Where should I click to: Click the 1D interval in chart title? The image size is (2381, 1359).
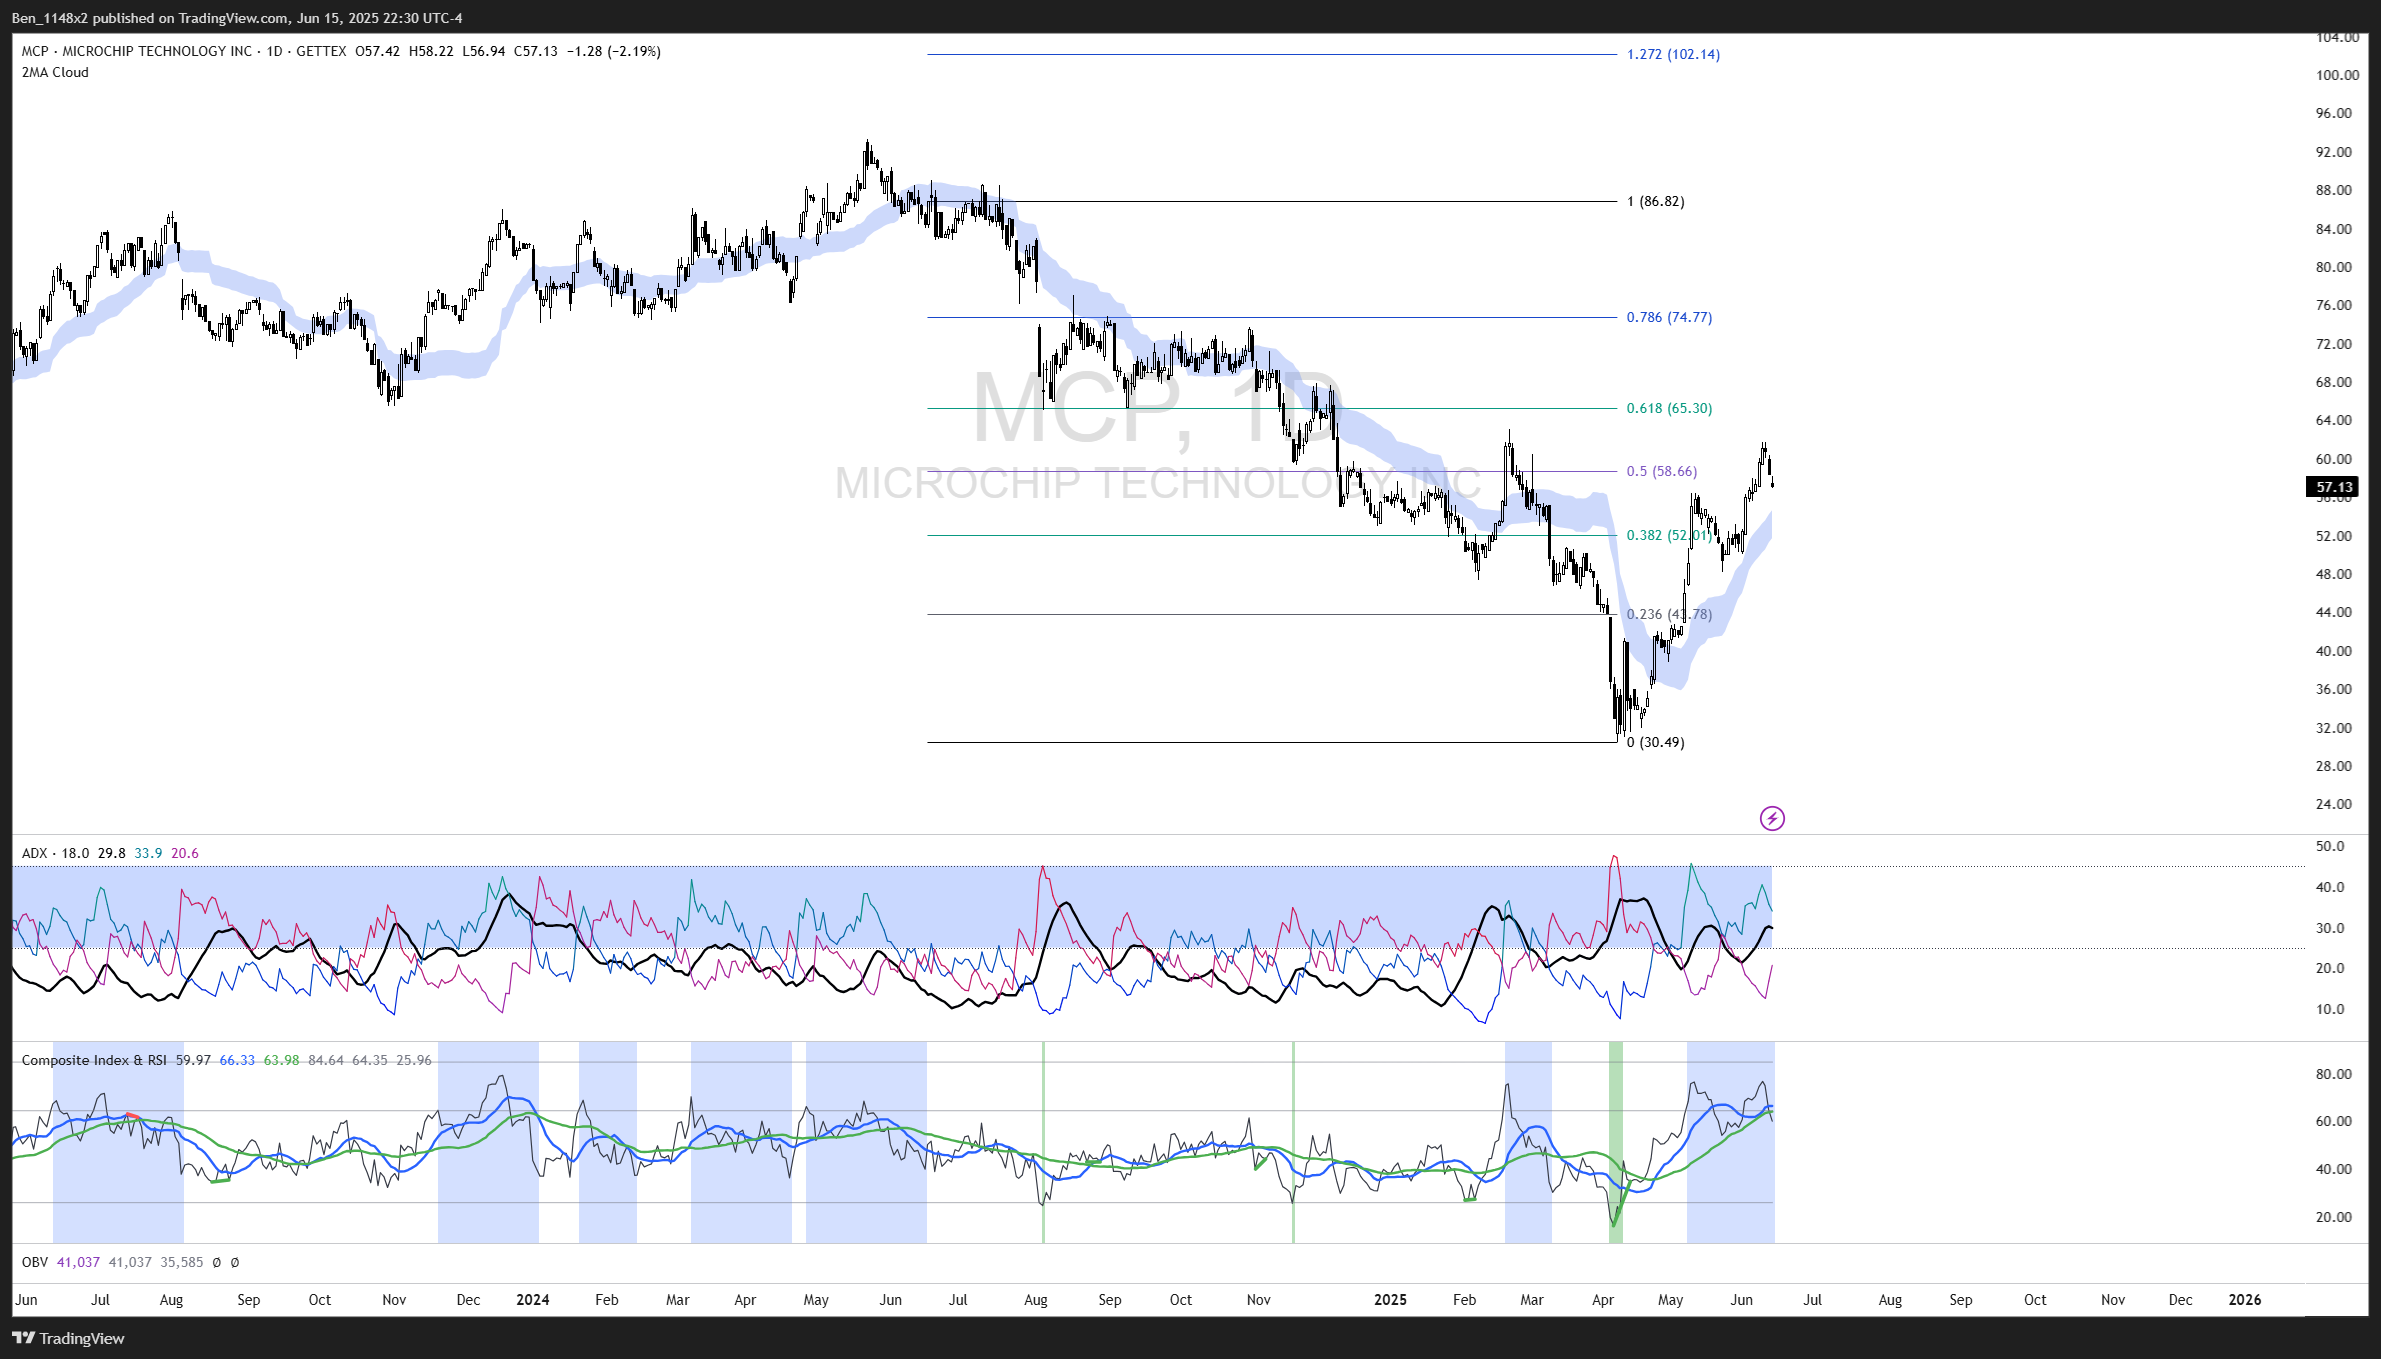pos(274,51)
